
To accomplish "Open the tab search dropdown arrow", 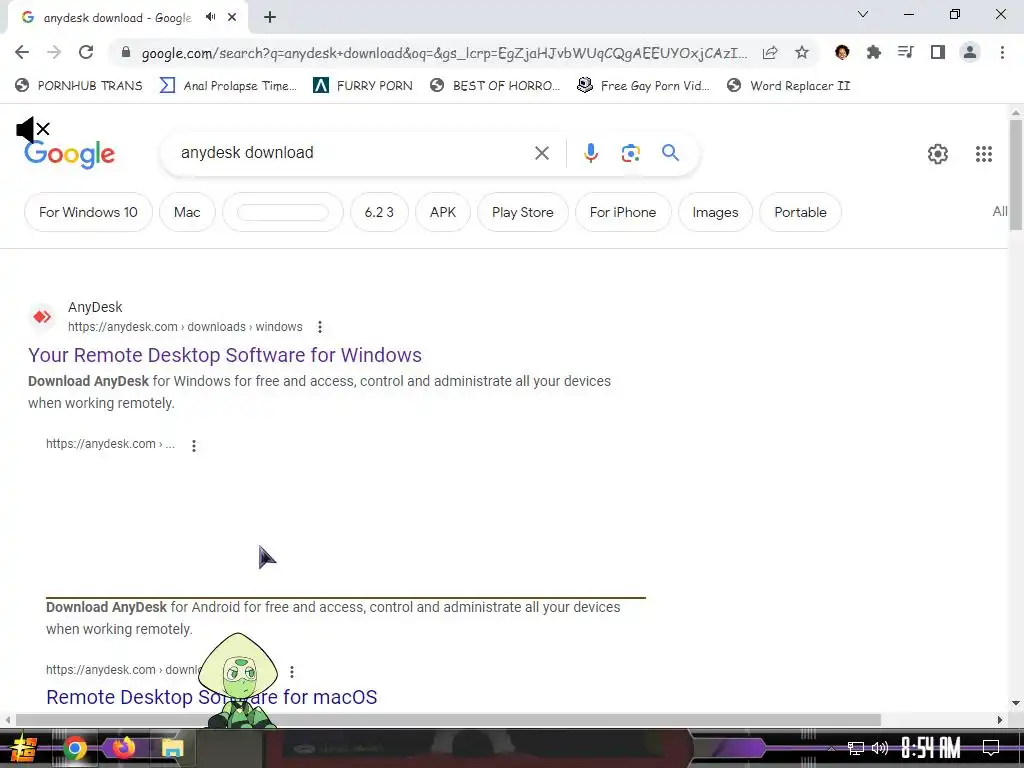I will point(863,14).
